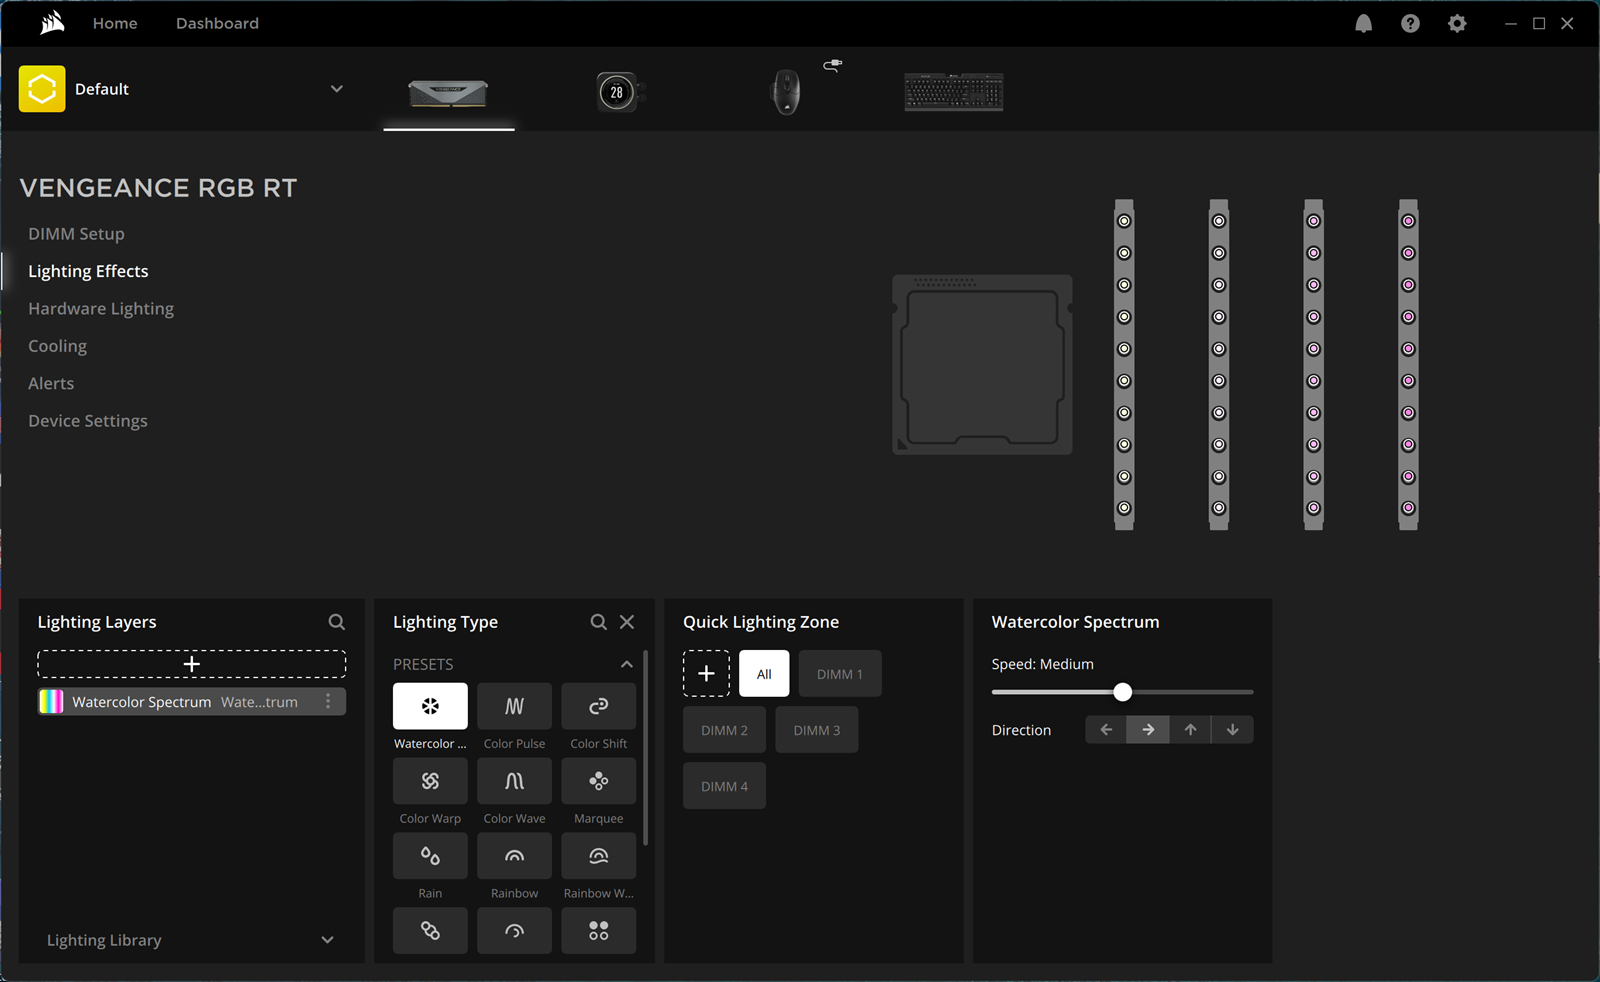1600x982 pixels.
Task: Set direction to down arrow
Action: [x=1232, y=730]
